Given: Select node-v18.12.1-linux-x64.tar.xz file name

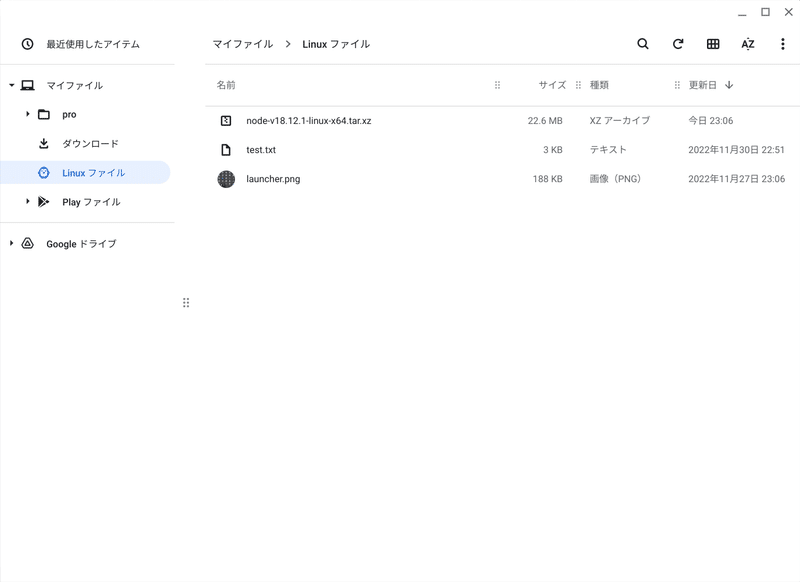Looking at the screenshot, I should [x=309, y=121].
